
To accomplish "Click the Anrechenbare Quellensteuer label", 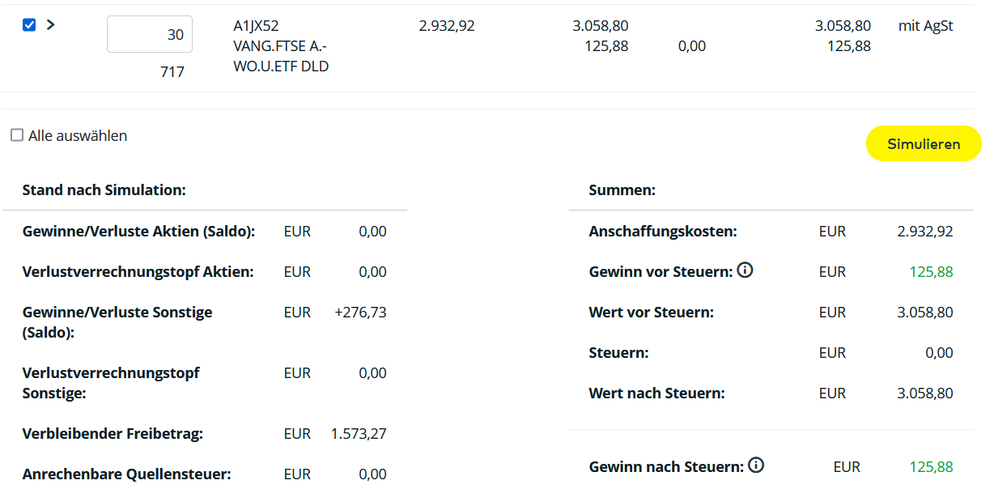I will click(x=125, y=474).
